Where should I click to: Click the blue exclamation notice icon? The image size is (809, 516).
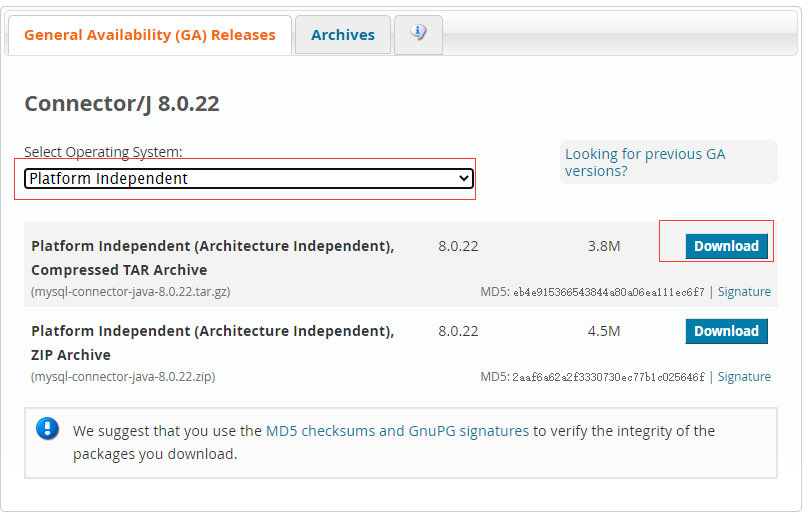point(47,429)
